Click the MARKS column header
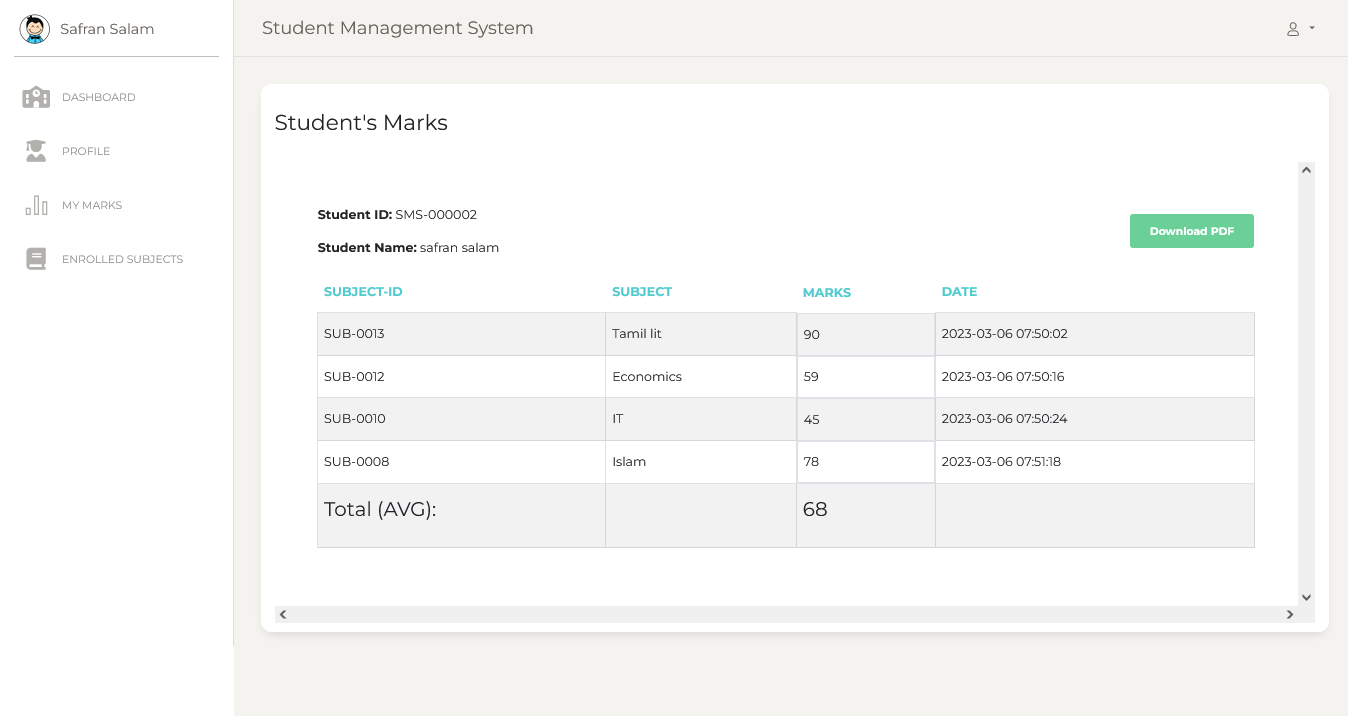 click(827, 292)
